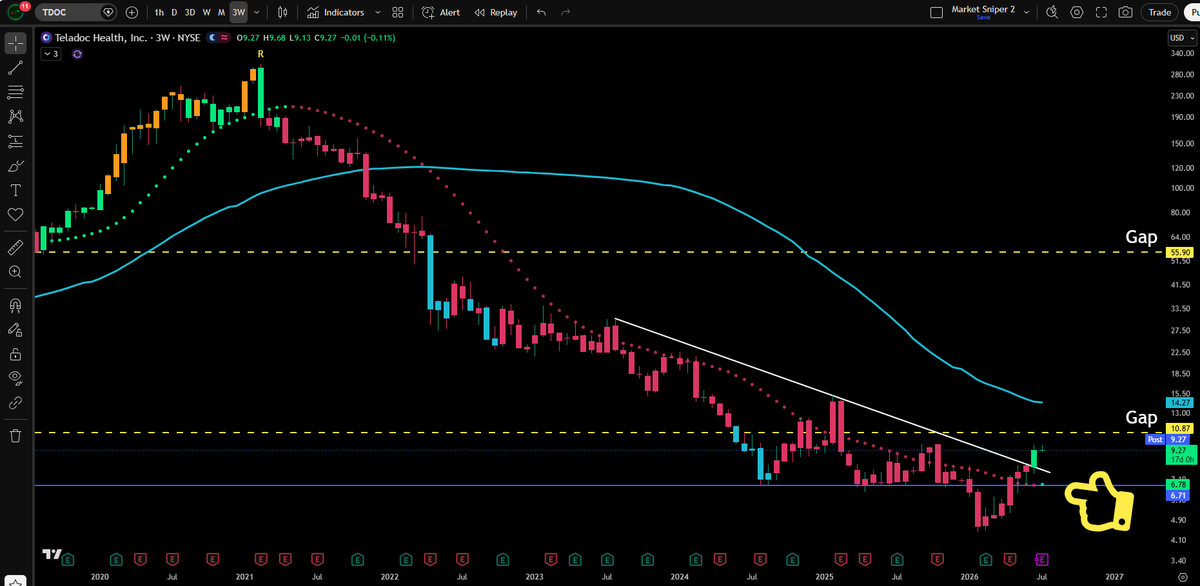Switch to the W timeframe

pos(206,12)
